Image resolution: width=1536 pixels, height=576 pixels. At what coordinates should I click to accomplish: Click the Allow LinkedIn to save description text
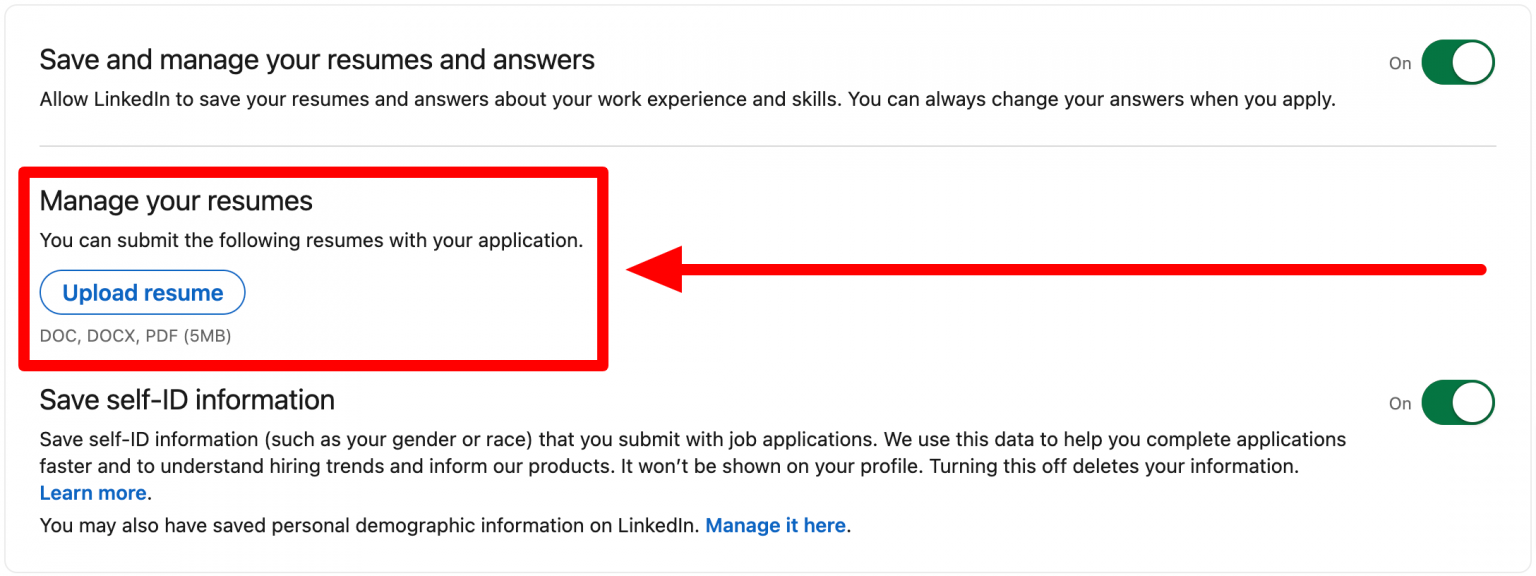tap(687, 100)
